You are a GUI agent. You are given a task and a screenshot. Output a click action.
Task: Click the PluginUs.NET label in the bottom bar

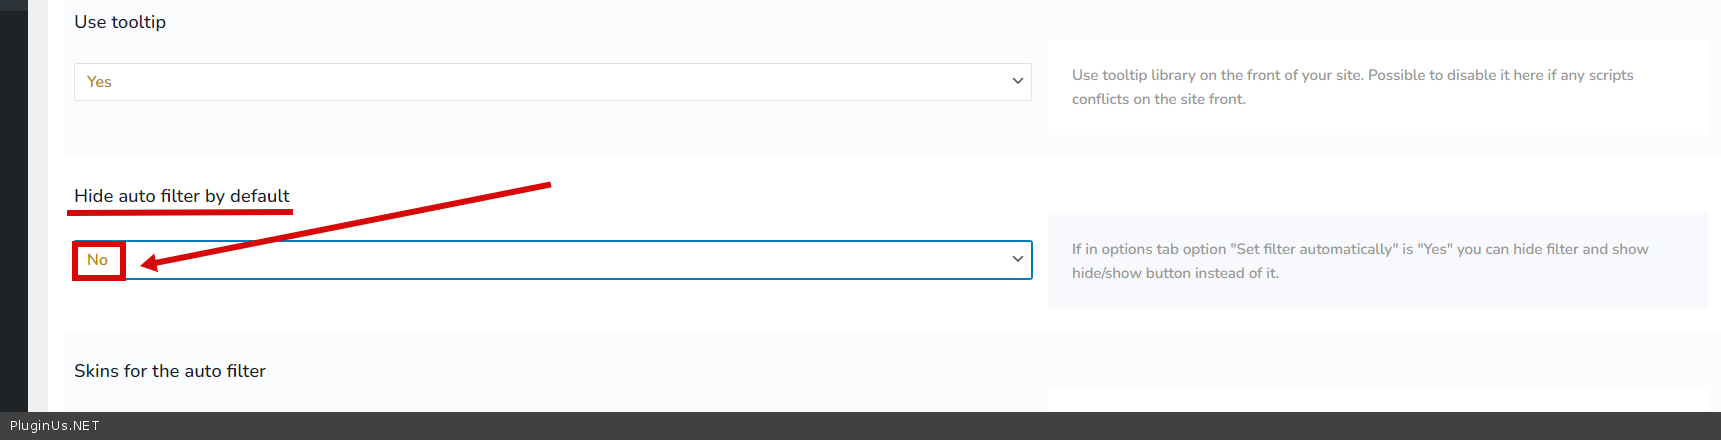[x=55, y=426]
